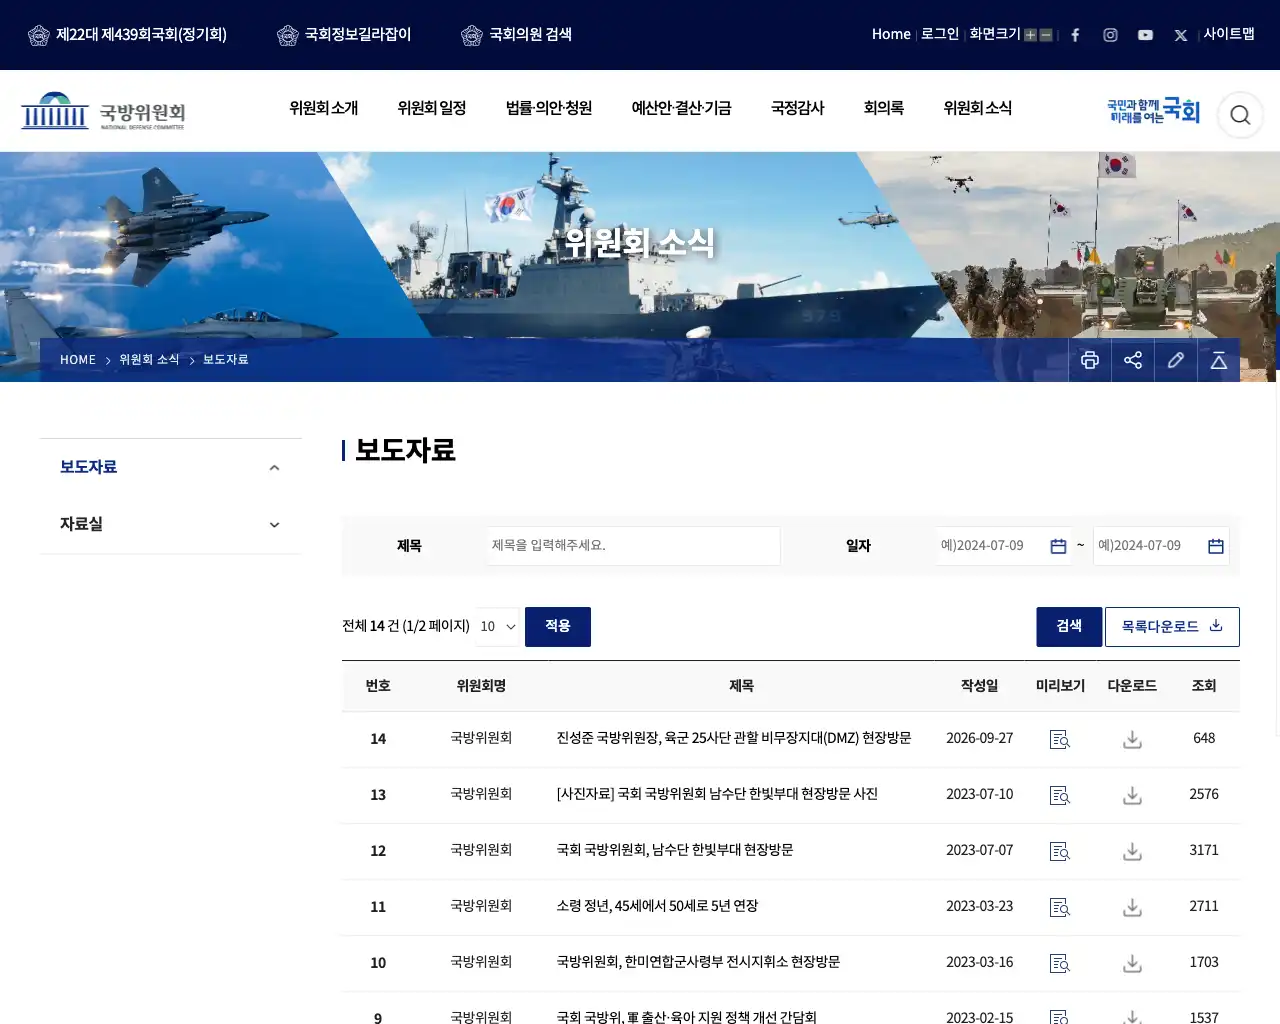Open the Instagram icon link

tap(1110, 35)
